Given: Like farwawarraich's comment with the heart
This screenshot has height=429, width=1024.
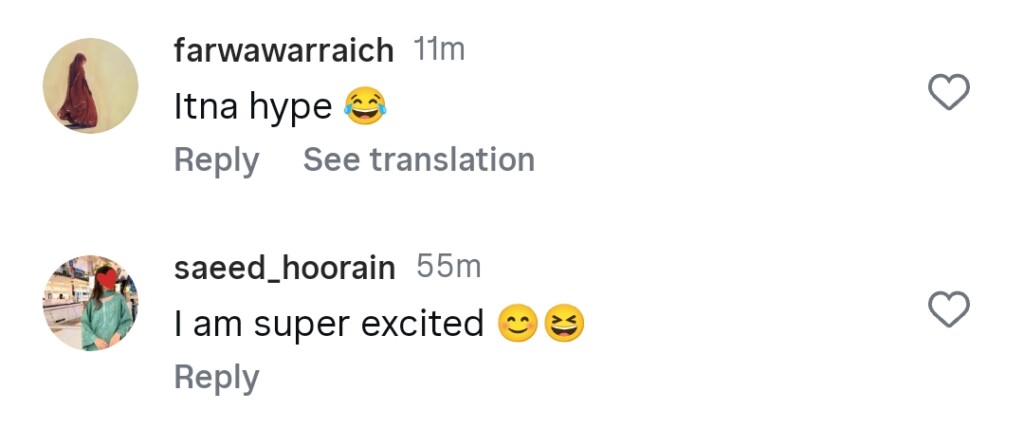Looking at the screenshot, I should tap(949, 93).
